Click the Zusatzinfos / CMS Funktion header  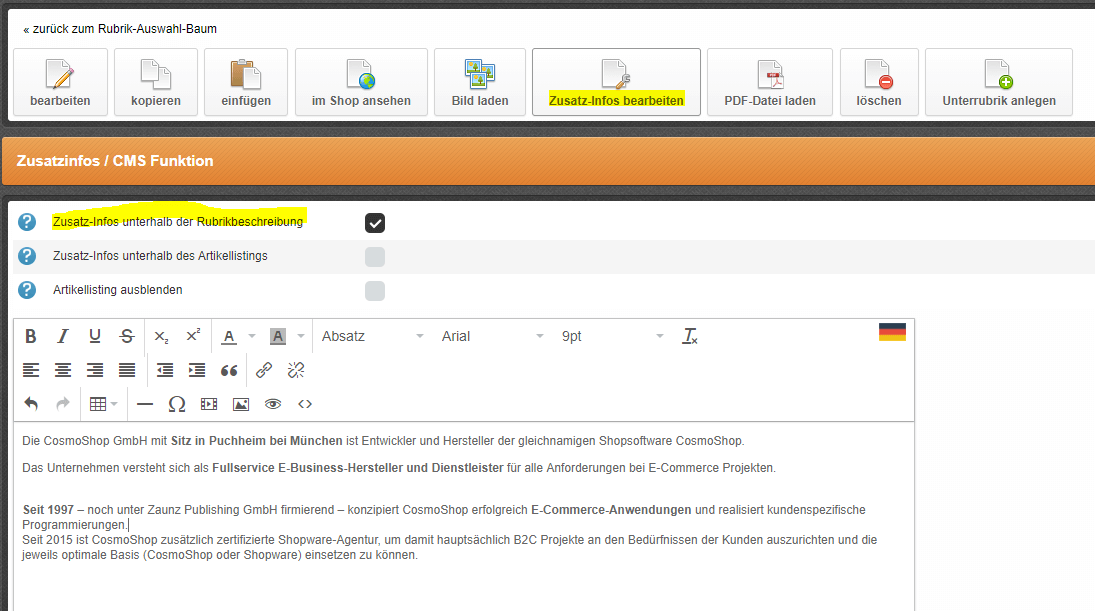(115, 161)
